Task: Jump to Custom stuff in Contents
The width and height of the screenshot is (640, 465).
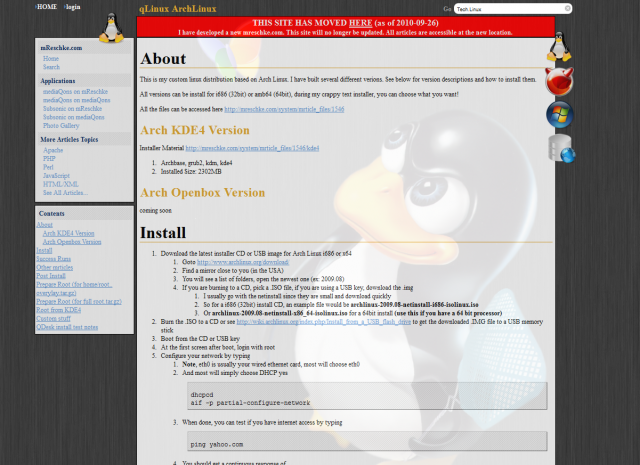Action: pos(53,319)
